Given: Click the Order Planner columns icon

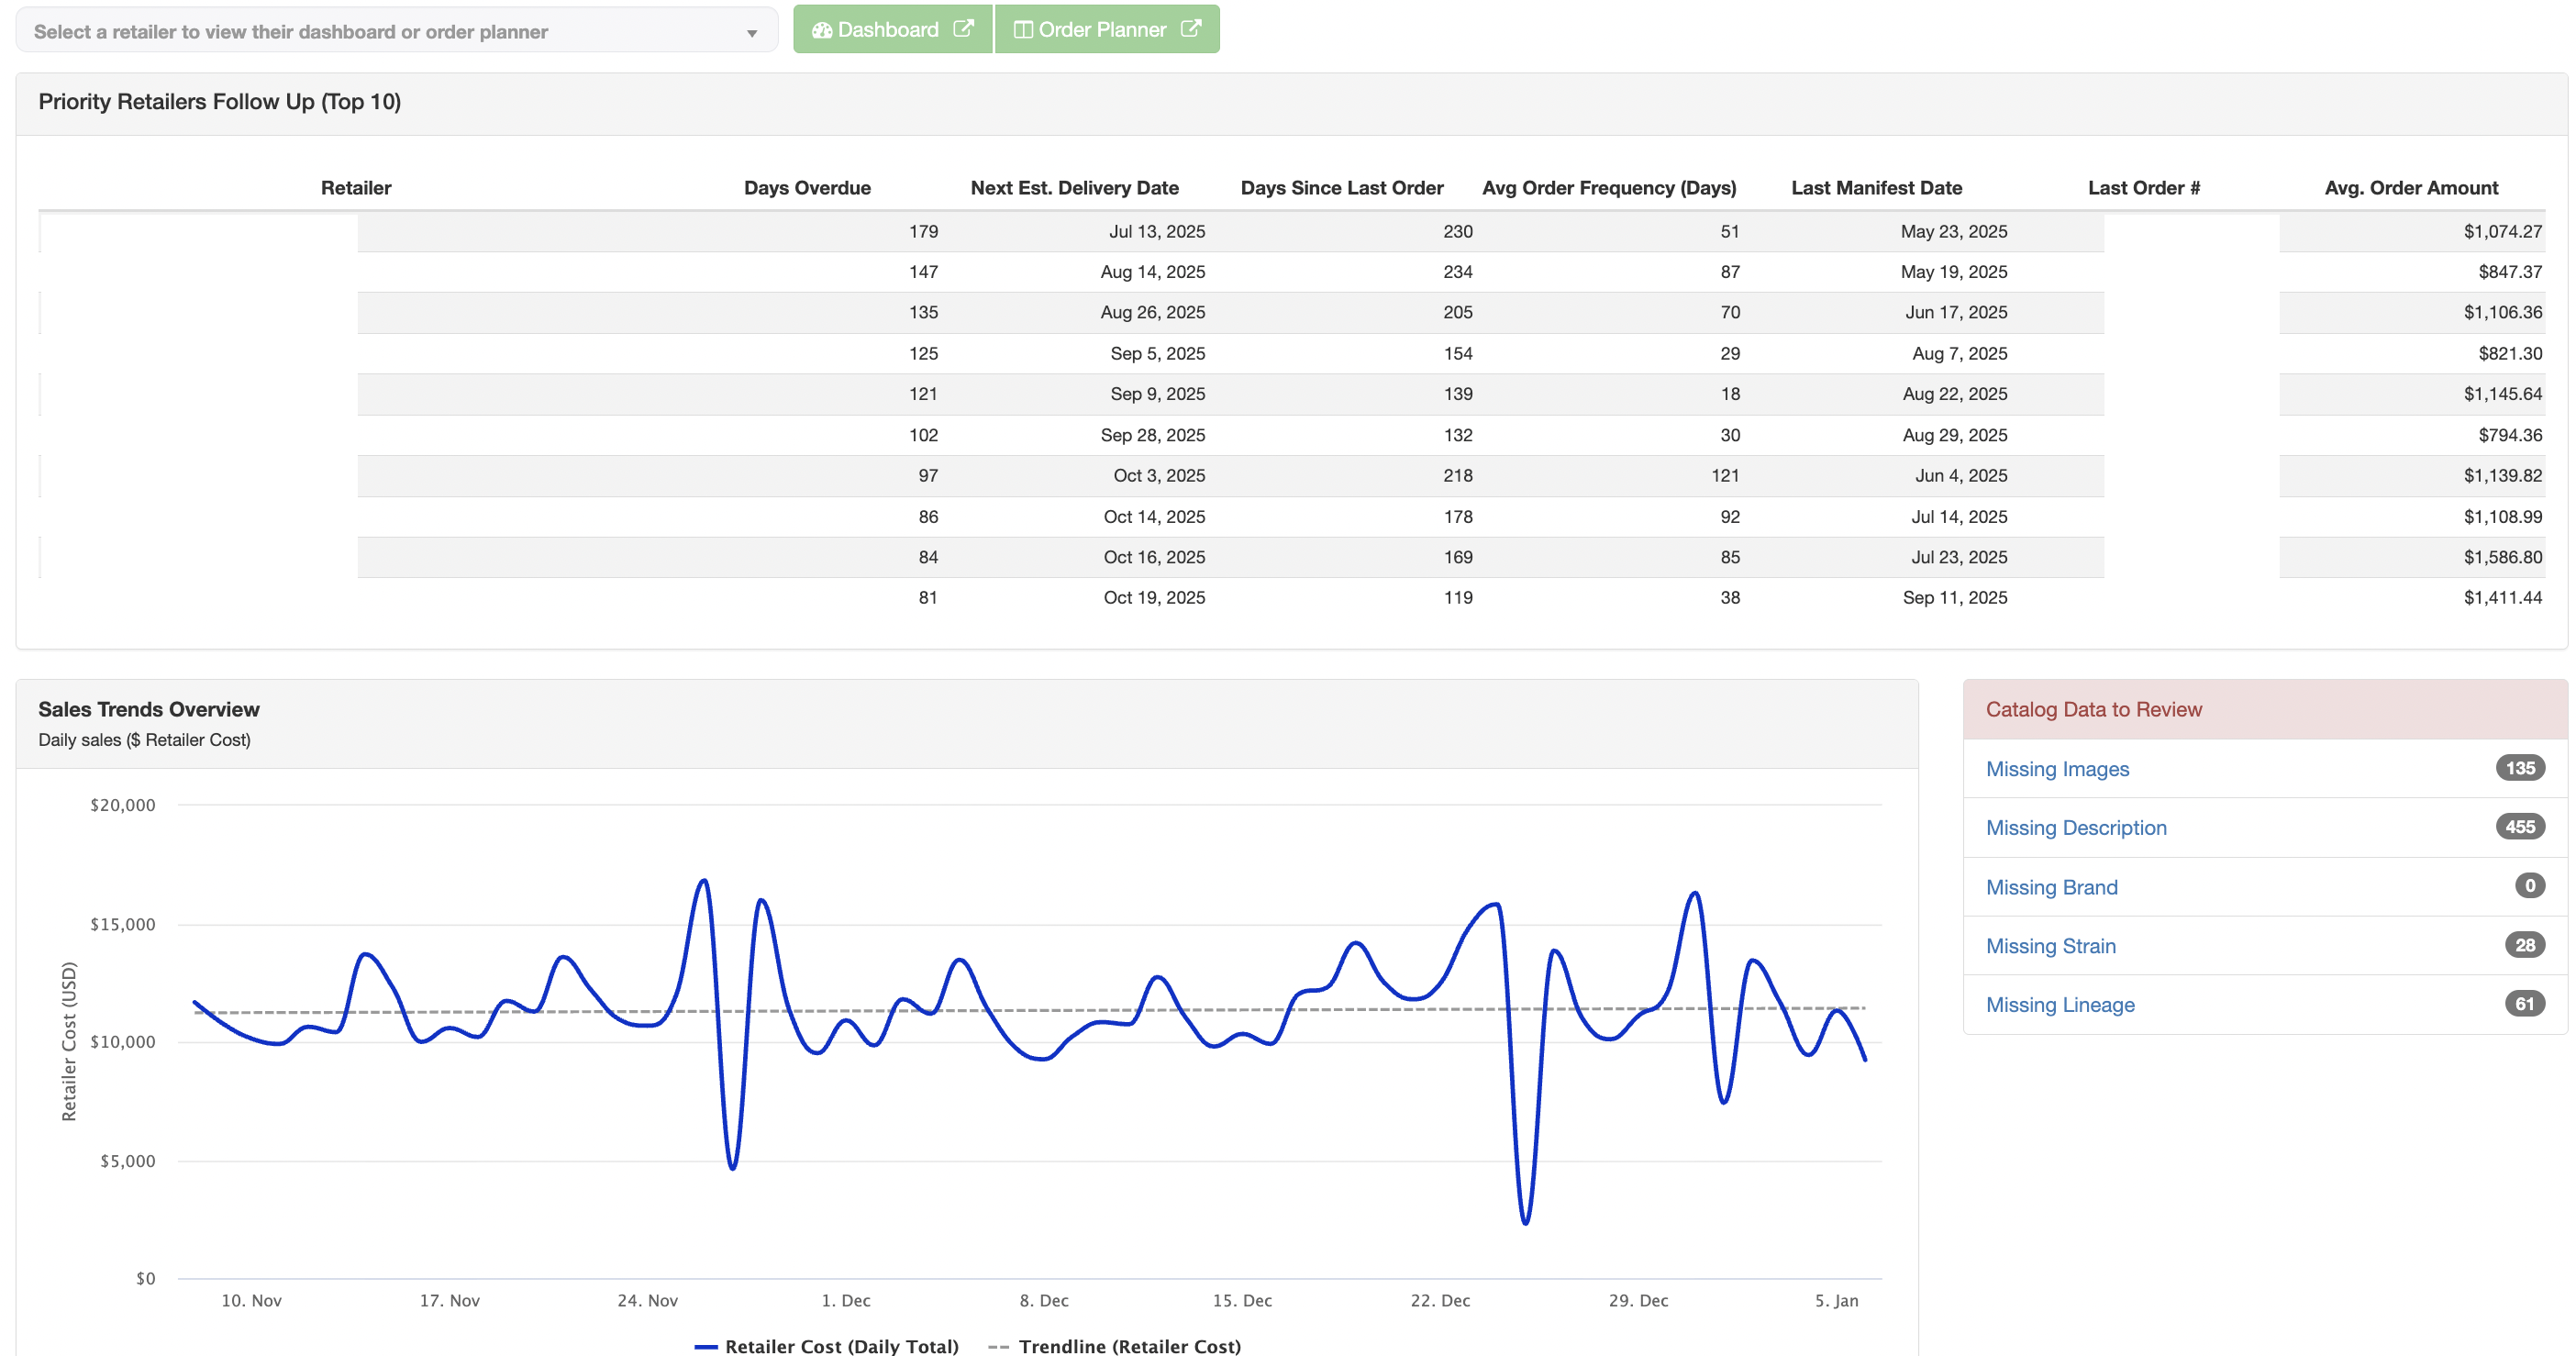Looking at the screenshot, I should click(x=1023, y=30).
